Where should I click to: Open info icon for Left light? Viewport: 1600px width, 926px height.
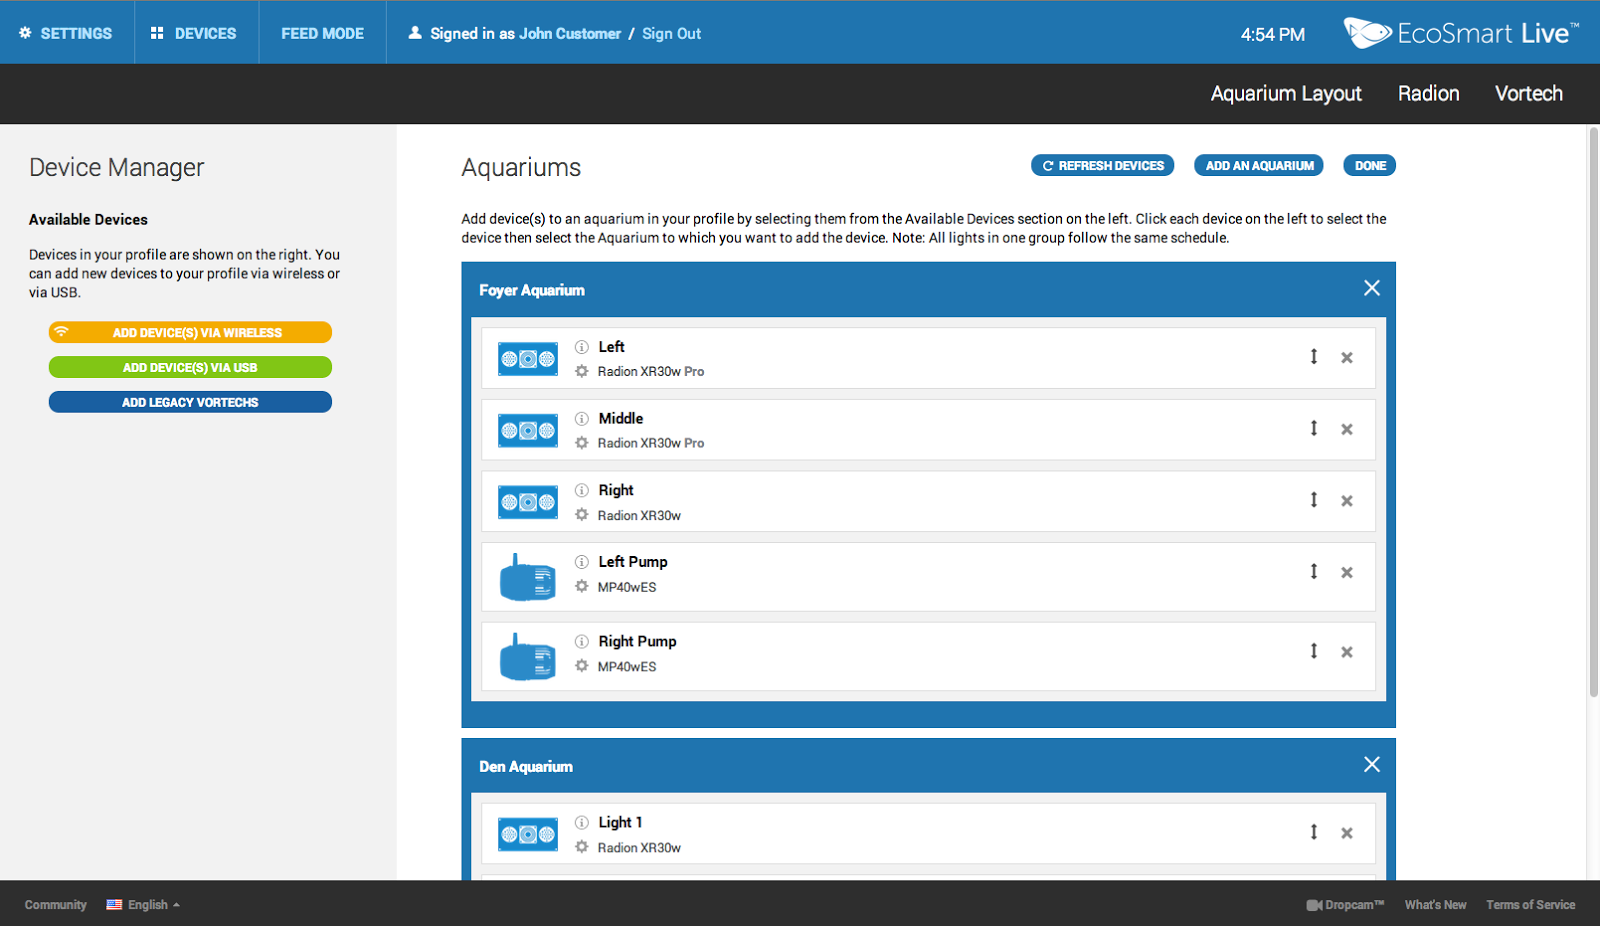582,347
